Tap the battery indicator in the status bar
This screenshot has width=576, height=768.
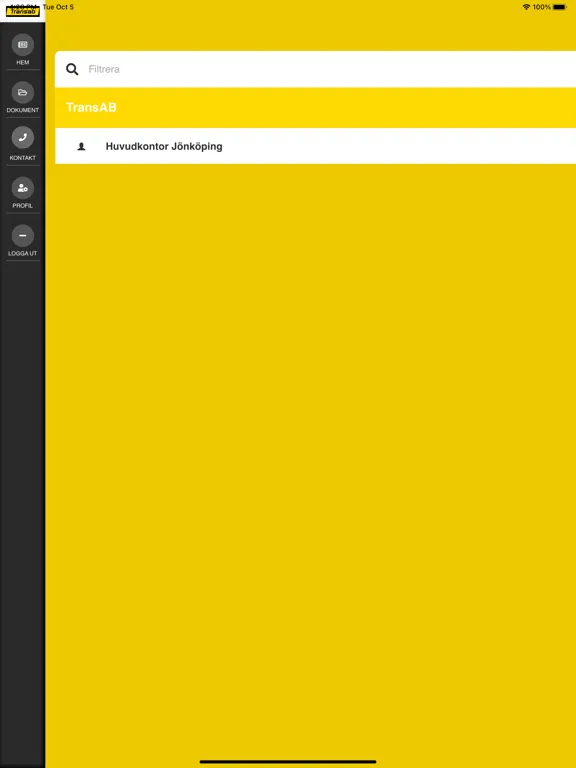click(560, 7)
